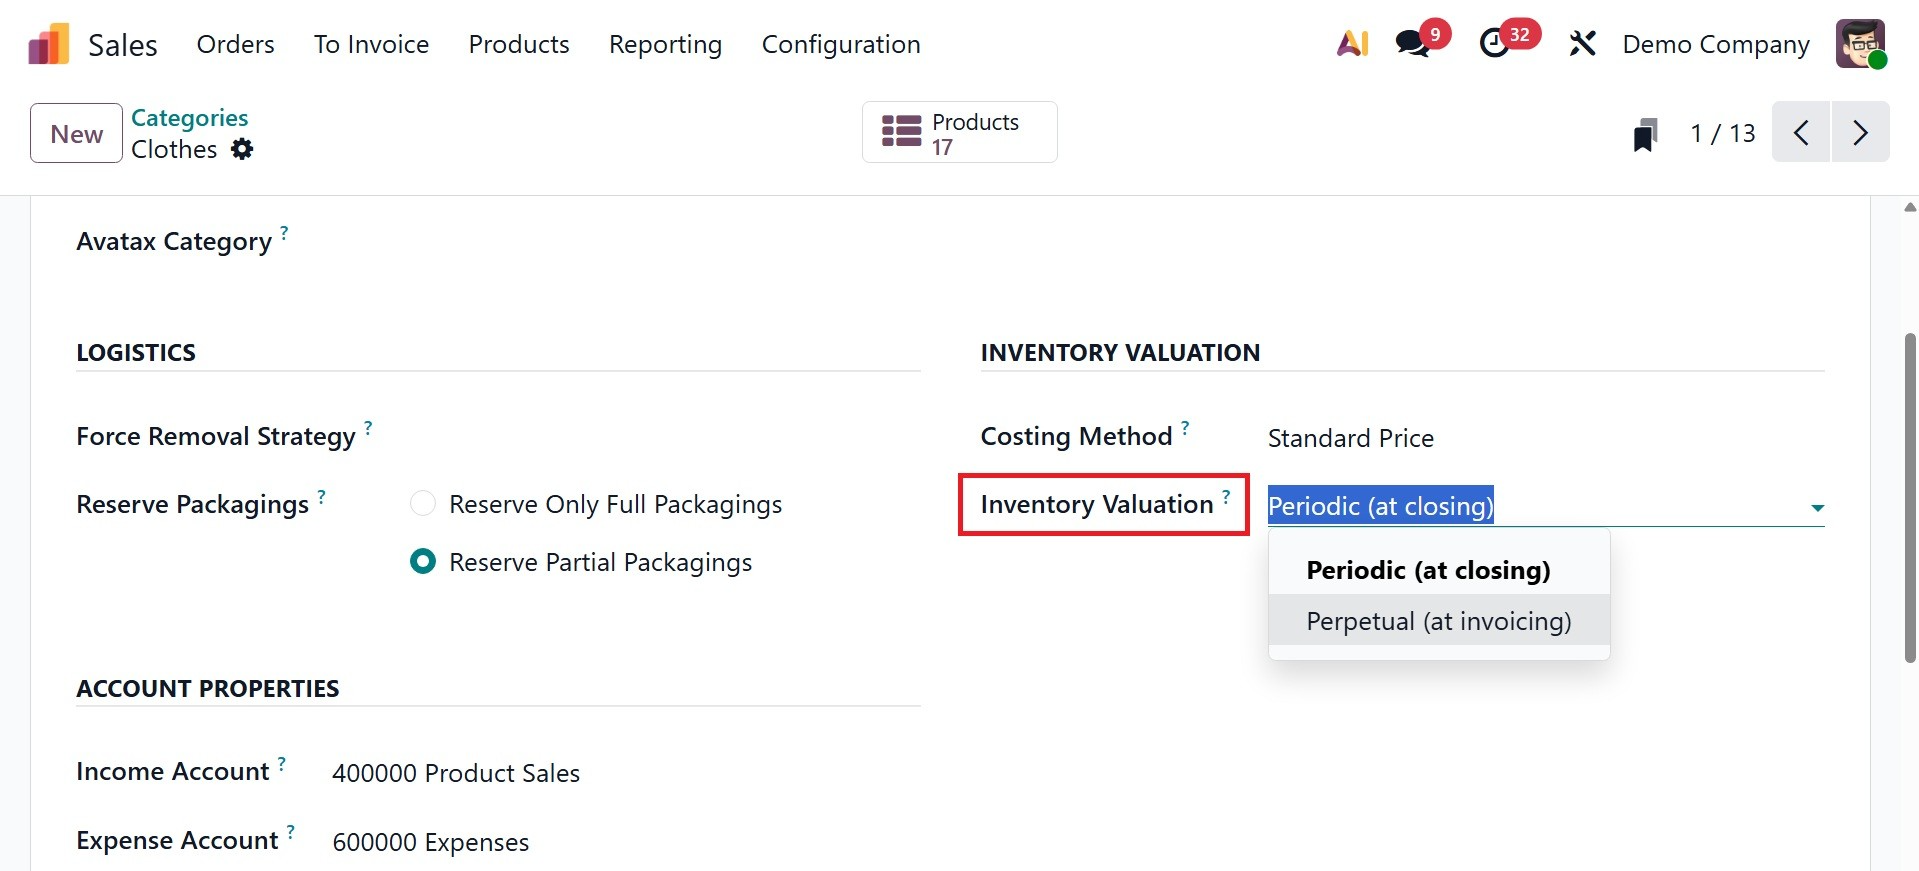
Task: Go to the previous category record
Action: (x=1801, y=132)
